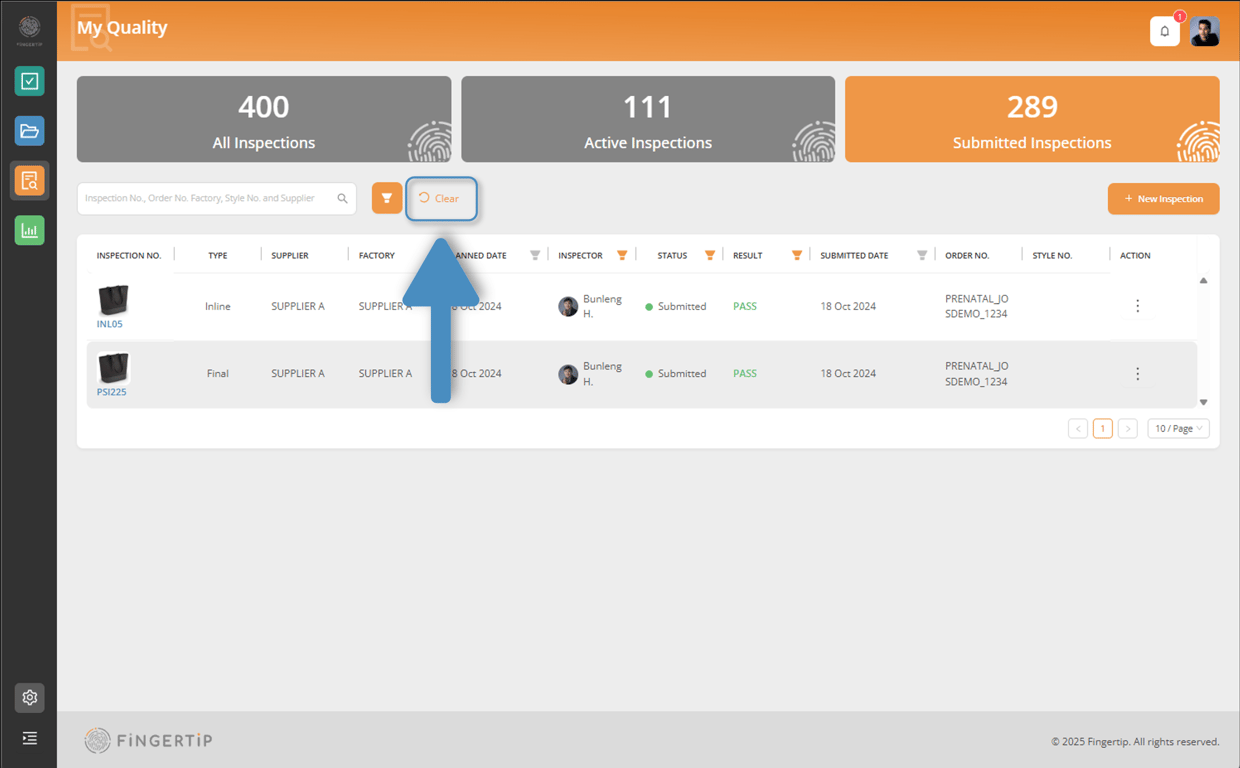The height and width of the screenshot is (768, 1240).
Task: Go to the next page
Action: pyautogui.click(x=1128, y=428)
